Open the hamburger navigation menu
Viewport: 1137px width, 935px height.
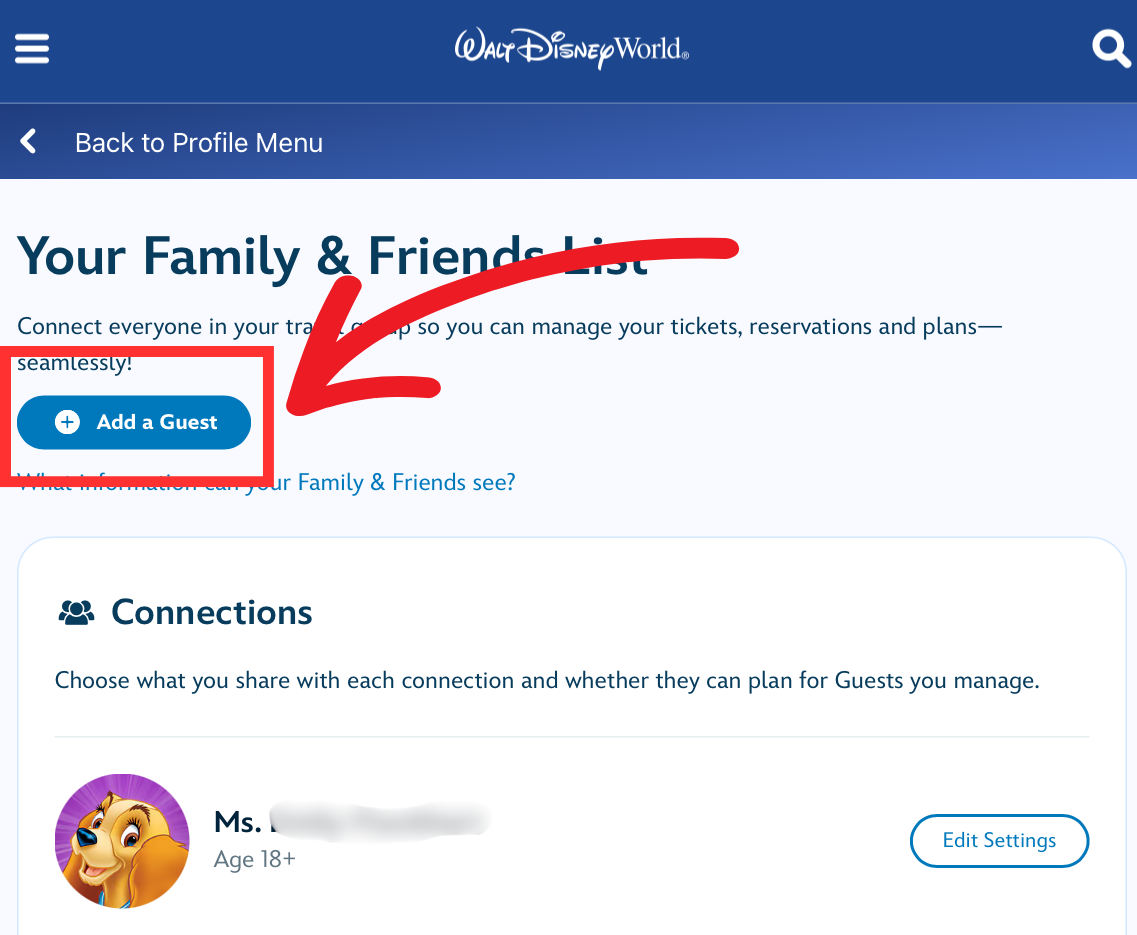click(x=32, y=49)
